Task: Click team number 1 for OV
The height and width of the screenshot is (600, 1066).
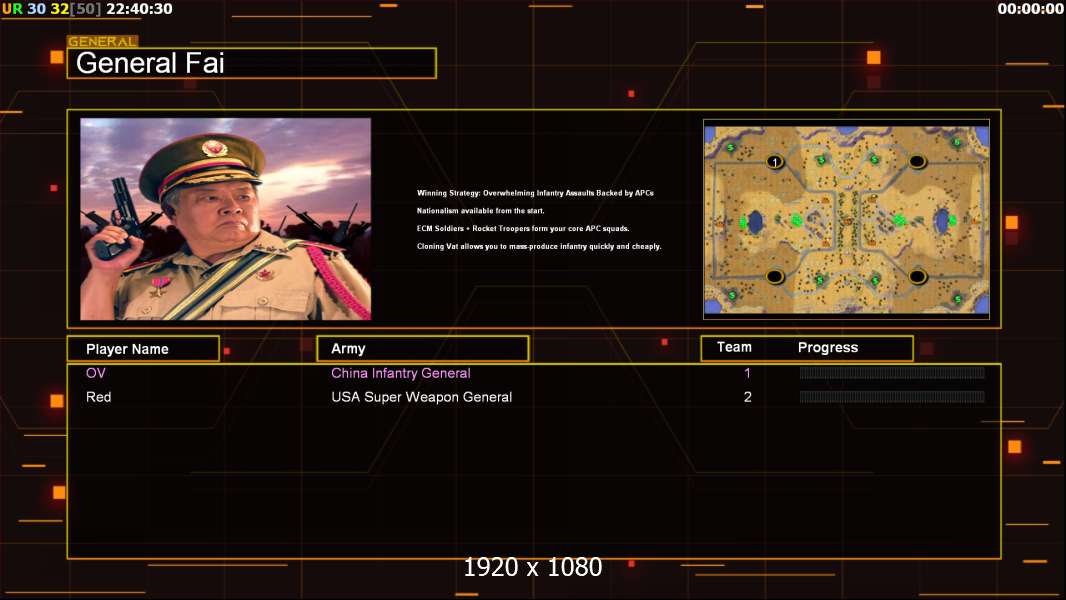Action: coord(747,373)
